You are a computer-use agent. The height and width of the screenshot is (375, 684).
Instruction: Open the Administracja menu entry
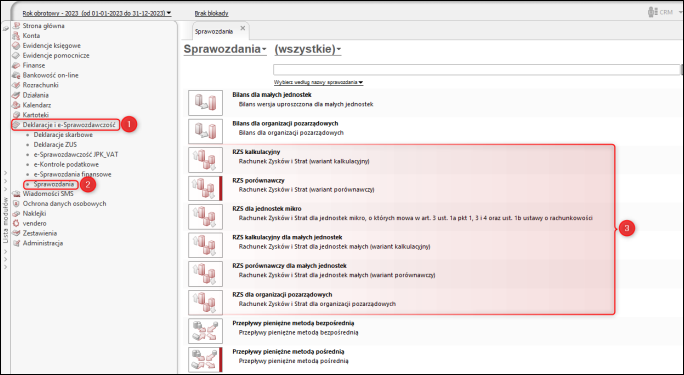(43, 243)
